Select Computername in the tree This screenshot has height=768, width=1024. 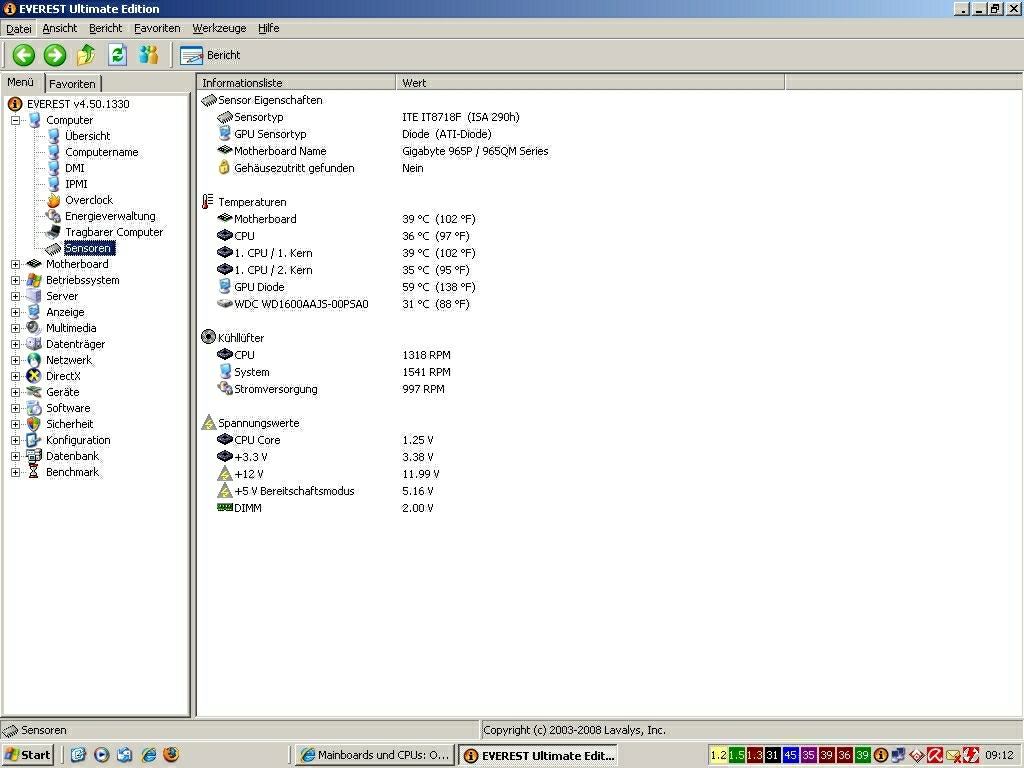click(101, 152)
